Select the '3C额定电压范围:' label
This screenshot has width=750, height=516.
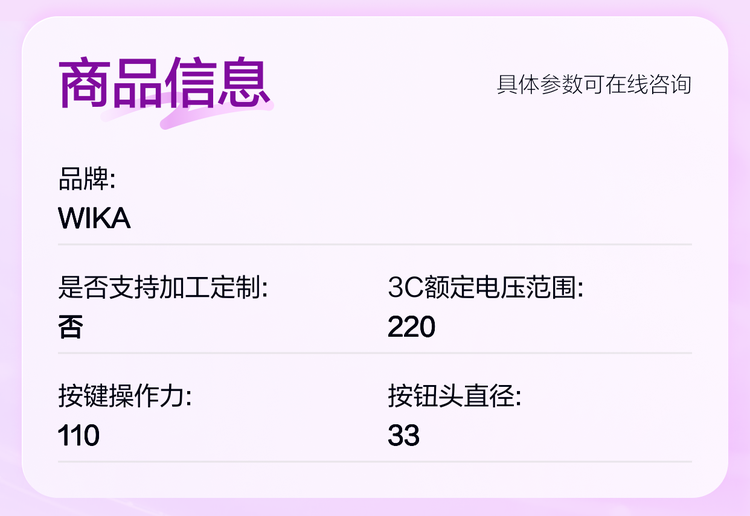point(485,289)
